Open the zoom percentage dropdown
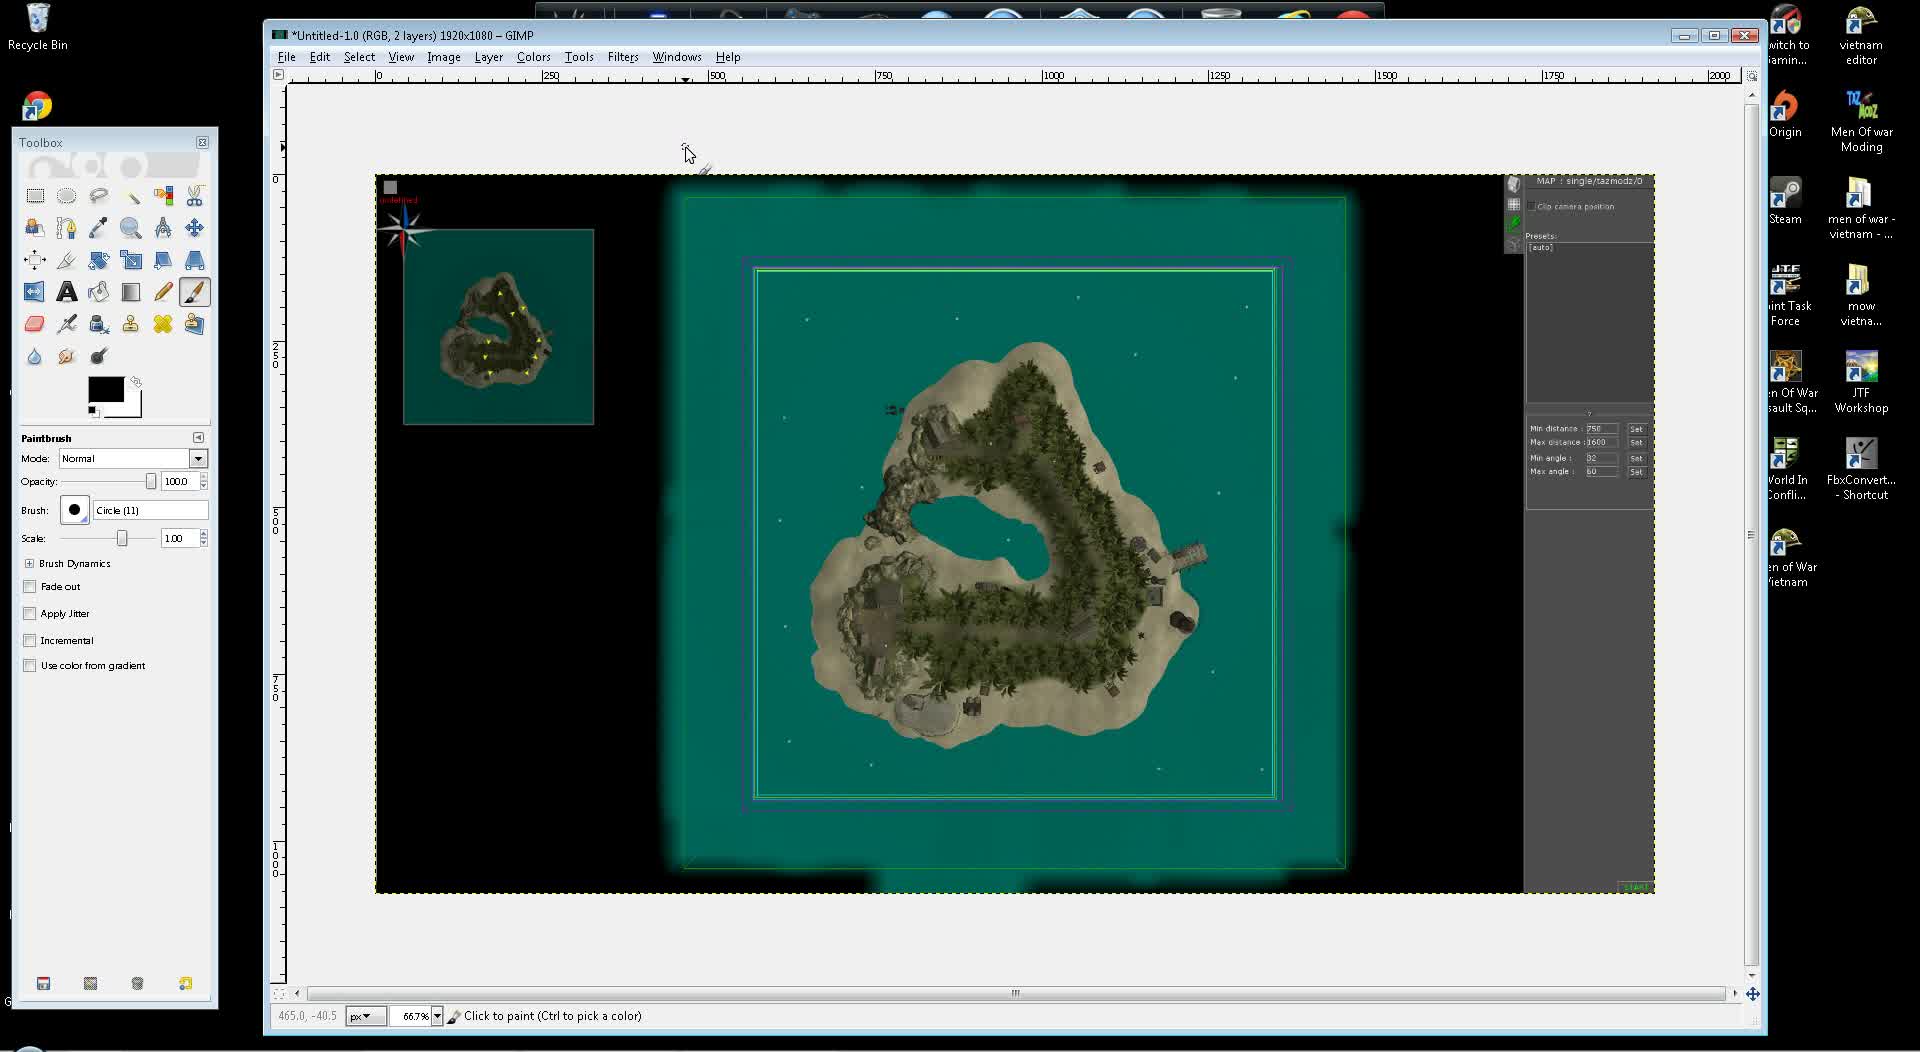This screenshot has height=1052, width=1920. tap(438, 1016)
